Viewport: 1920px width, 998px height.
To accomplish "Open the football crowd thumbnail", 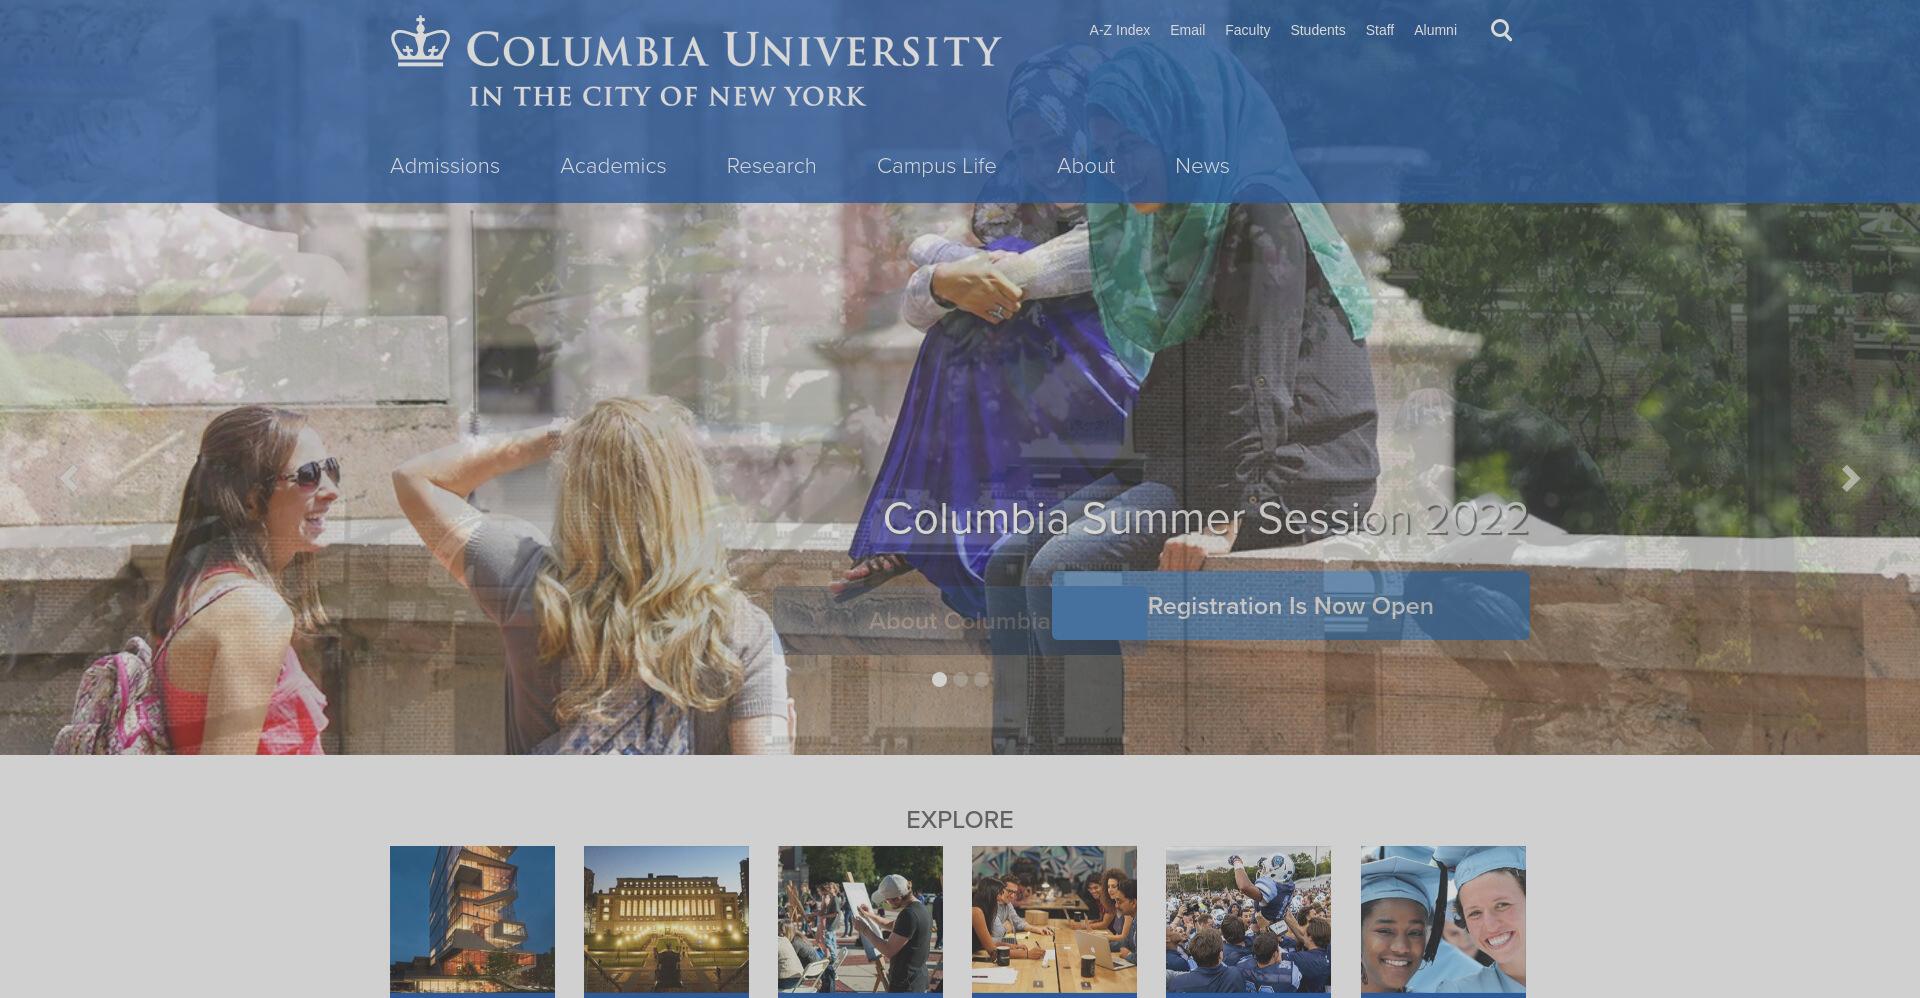I will 1248,921.
